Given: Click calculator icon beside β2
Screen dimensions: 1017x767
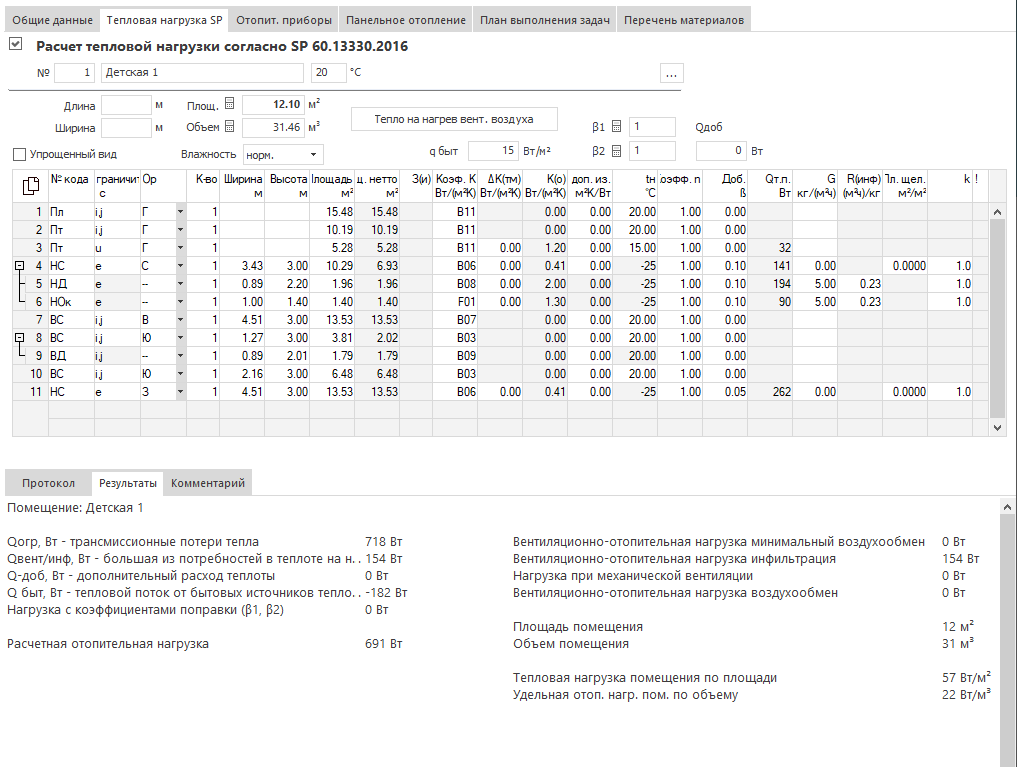Looking at the screenshot, I should 616,151.
